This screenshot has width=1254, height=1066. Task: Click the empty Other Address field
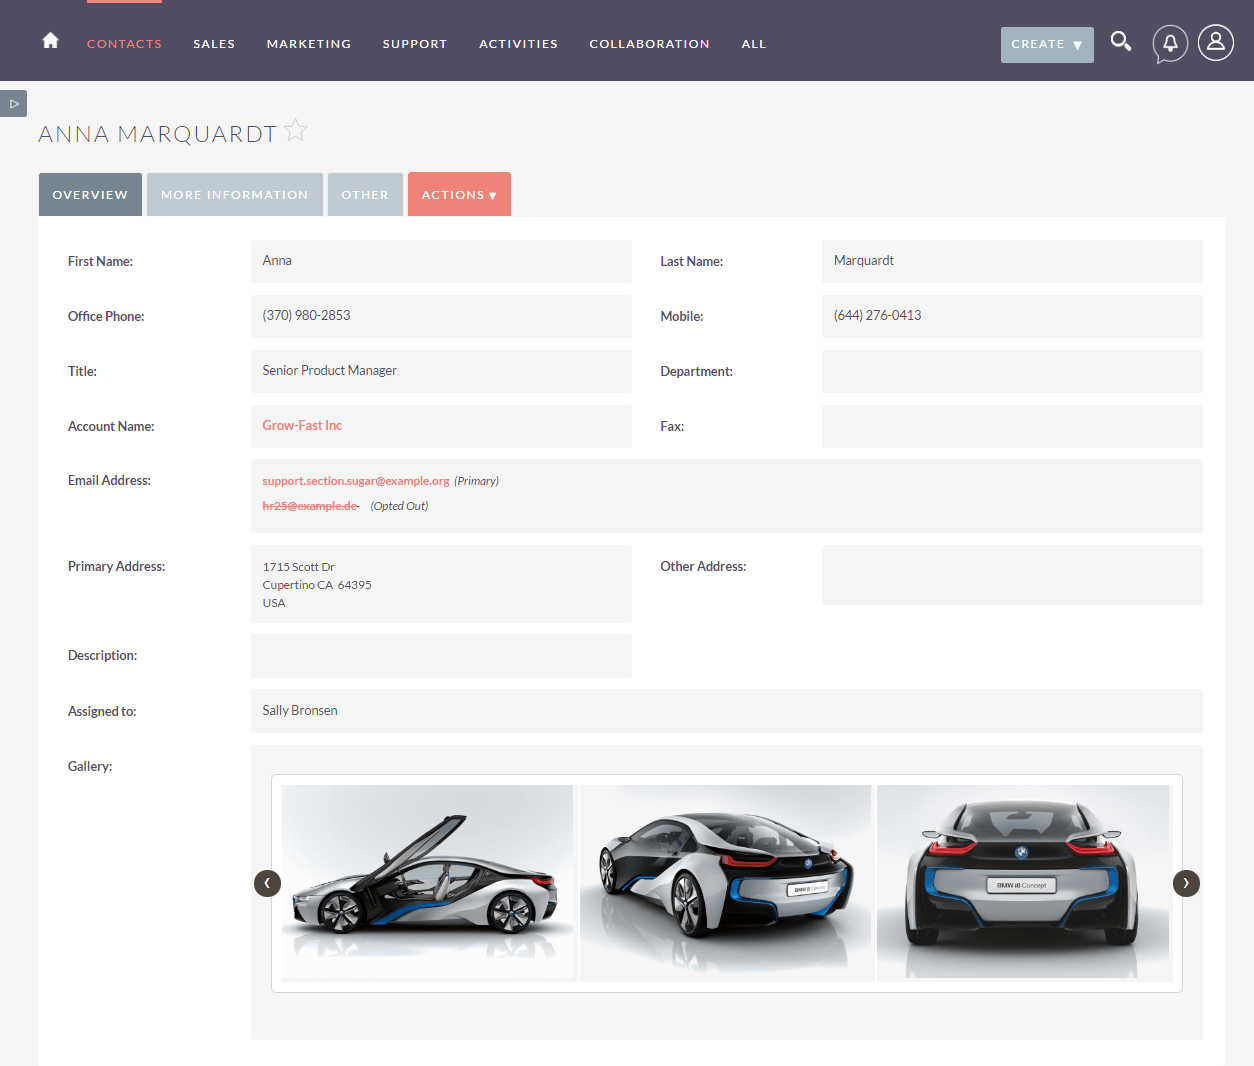[x=1012, y=575]
